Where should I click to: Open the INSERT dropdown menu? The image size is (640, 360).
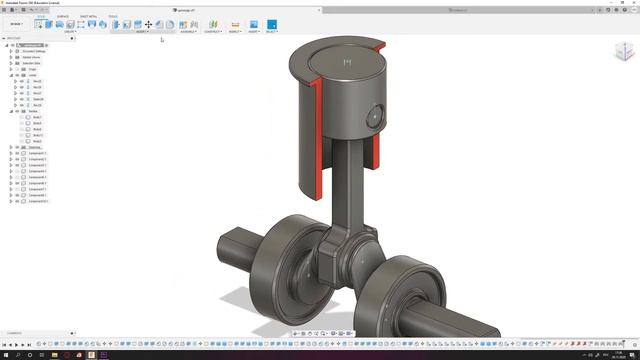(254, 31)
